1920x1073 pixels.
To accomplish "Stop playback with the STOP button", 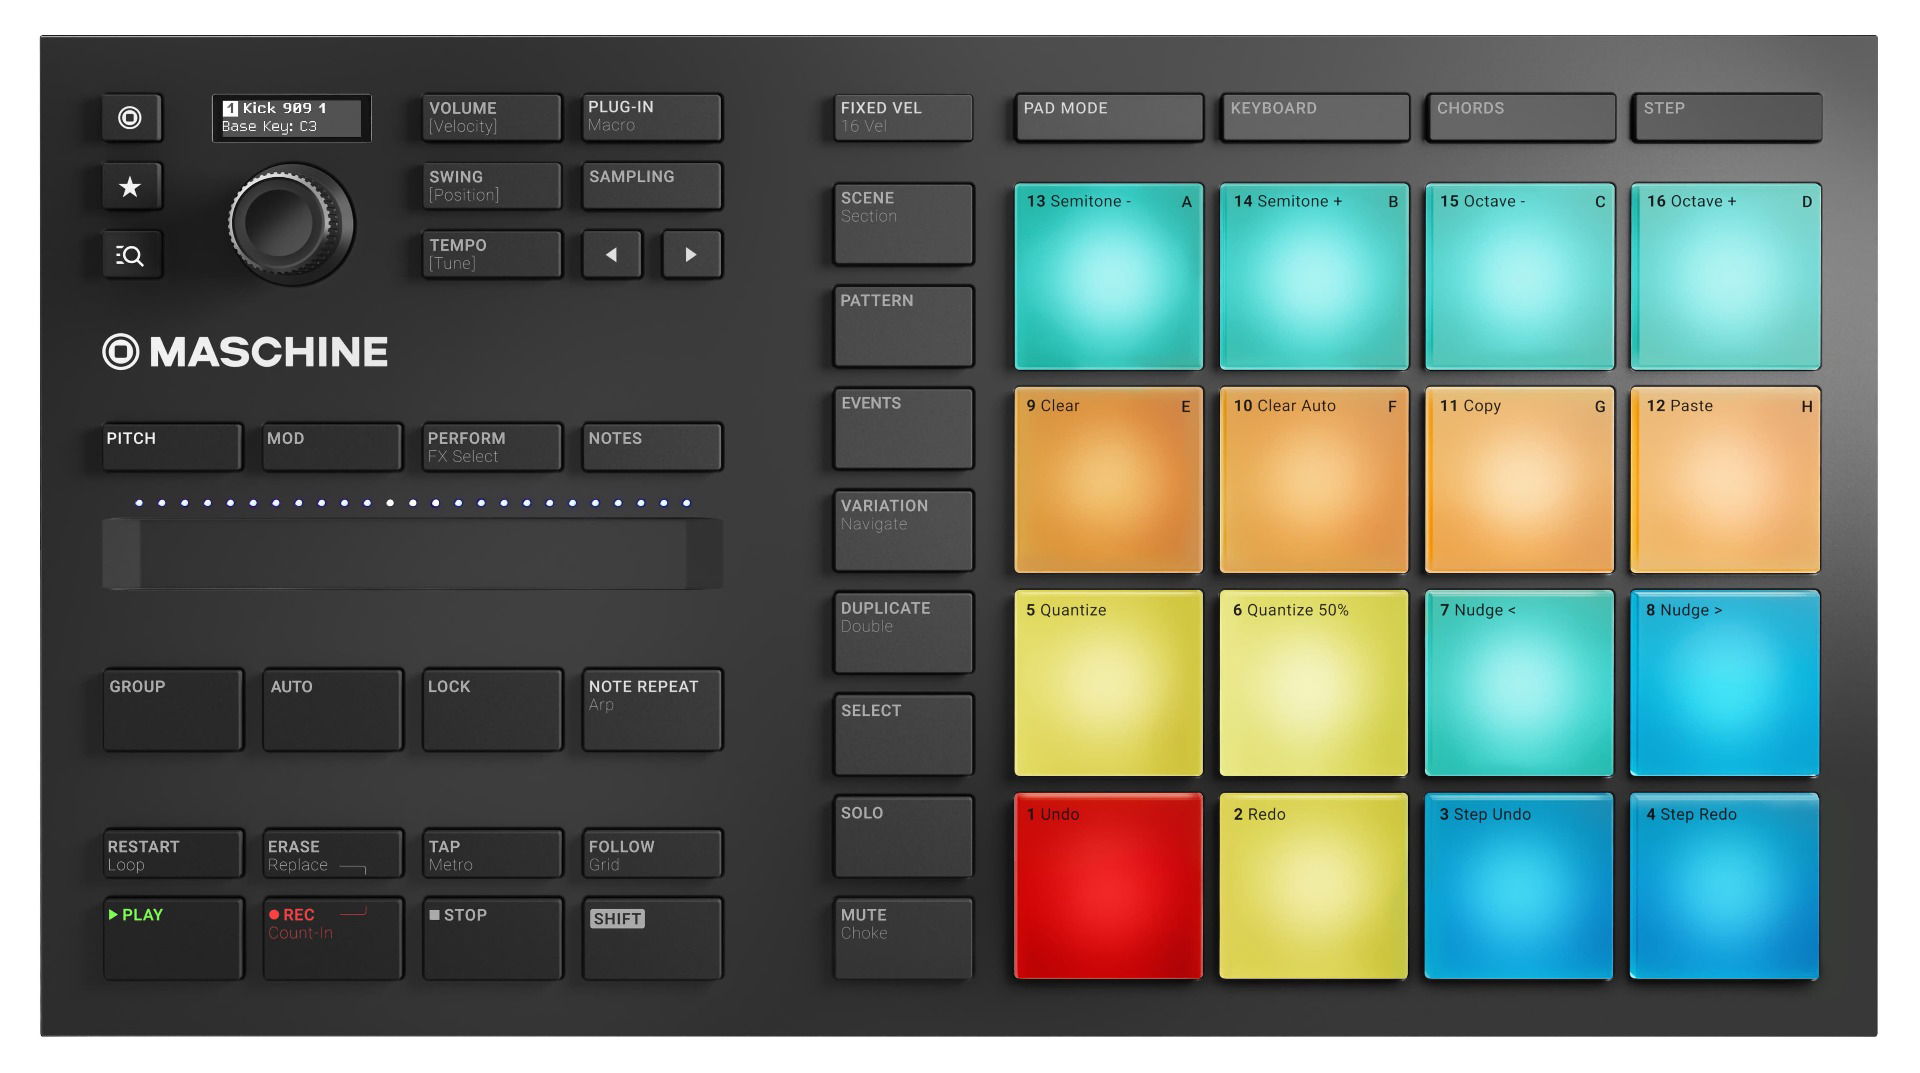I will tap(492, 938).
